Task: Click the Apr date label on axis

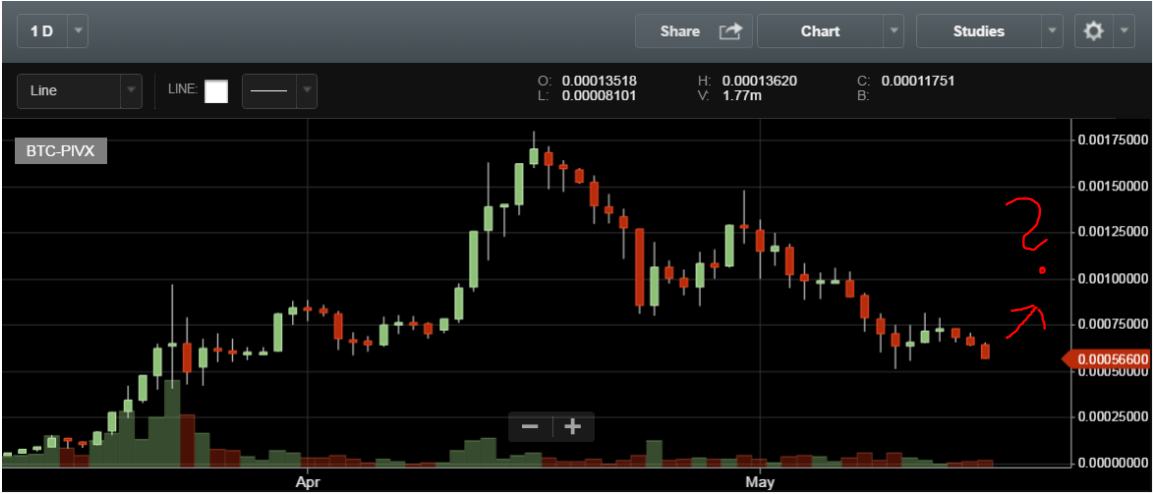Action: pyautogui.click(x=307, y=483)
